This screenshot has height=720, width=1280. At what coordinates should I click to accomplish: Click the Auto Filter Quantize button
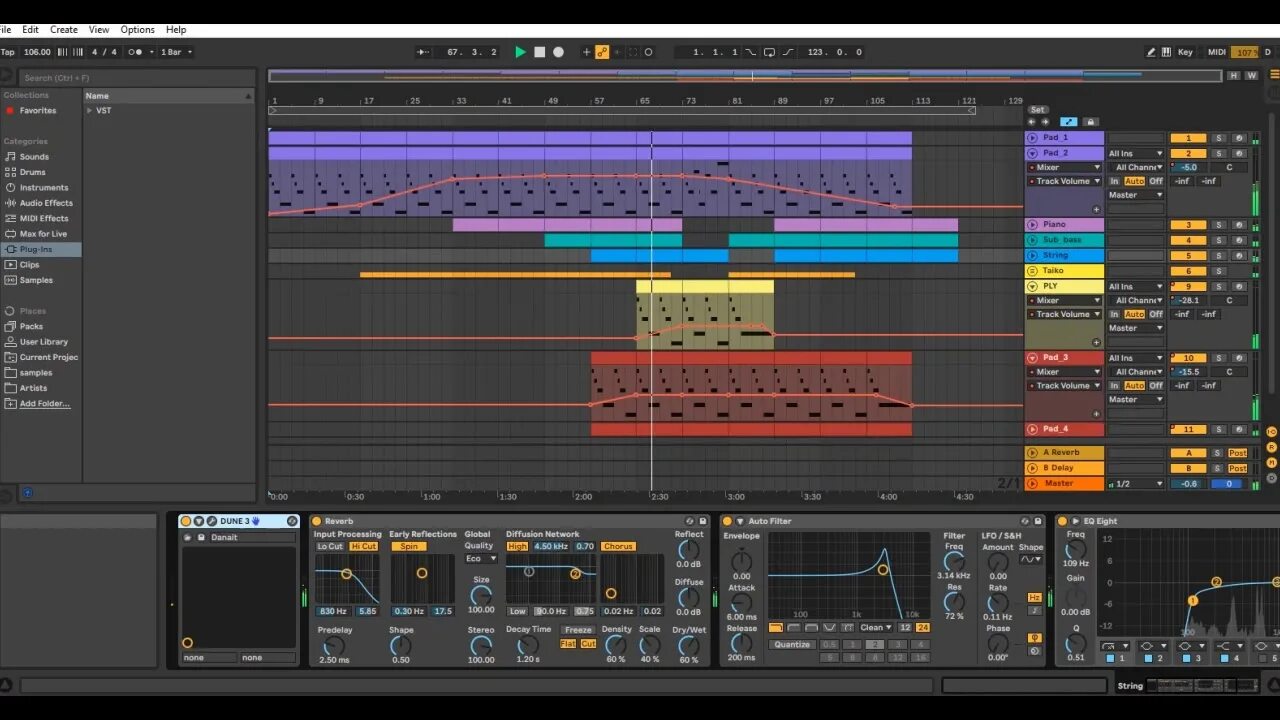point(792,645)
